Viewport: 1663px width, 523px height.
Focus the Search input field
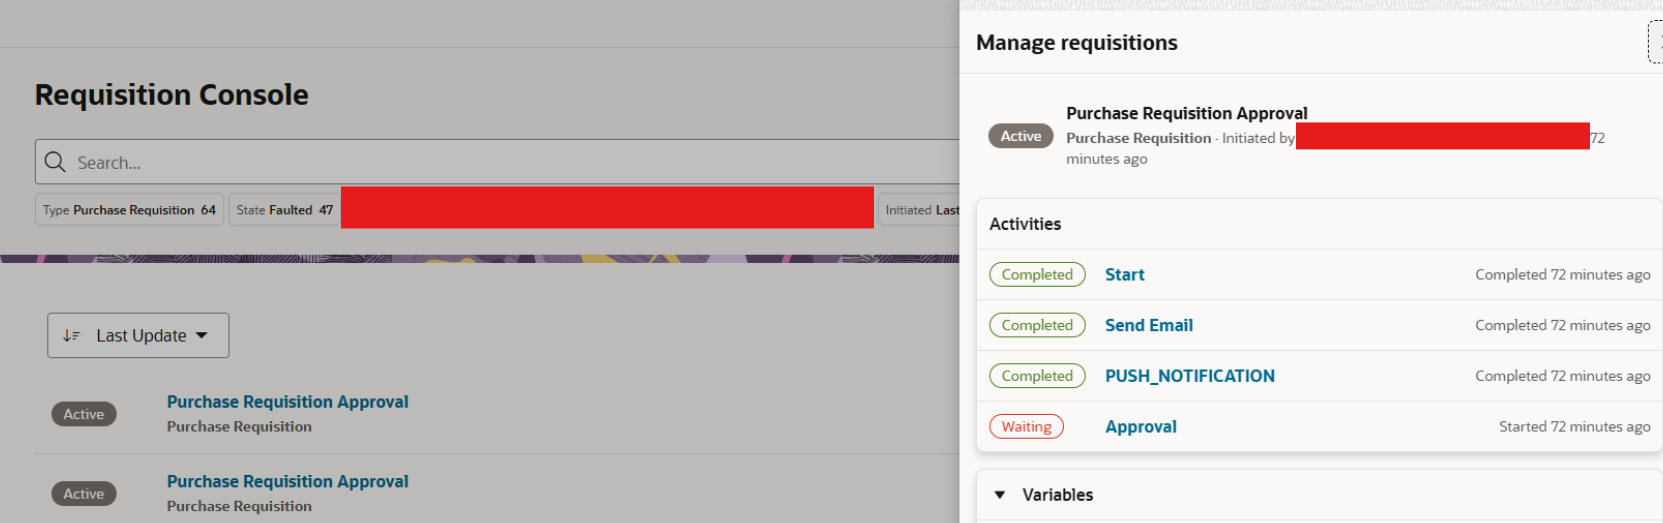pyautogui.click(x=500, y=162)
